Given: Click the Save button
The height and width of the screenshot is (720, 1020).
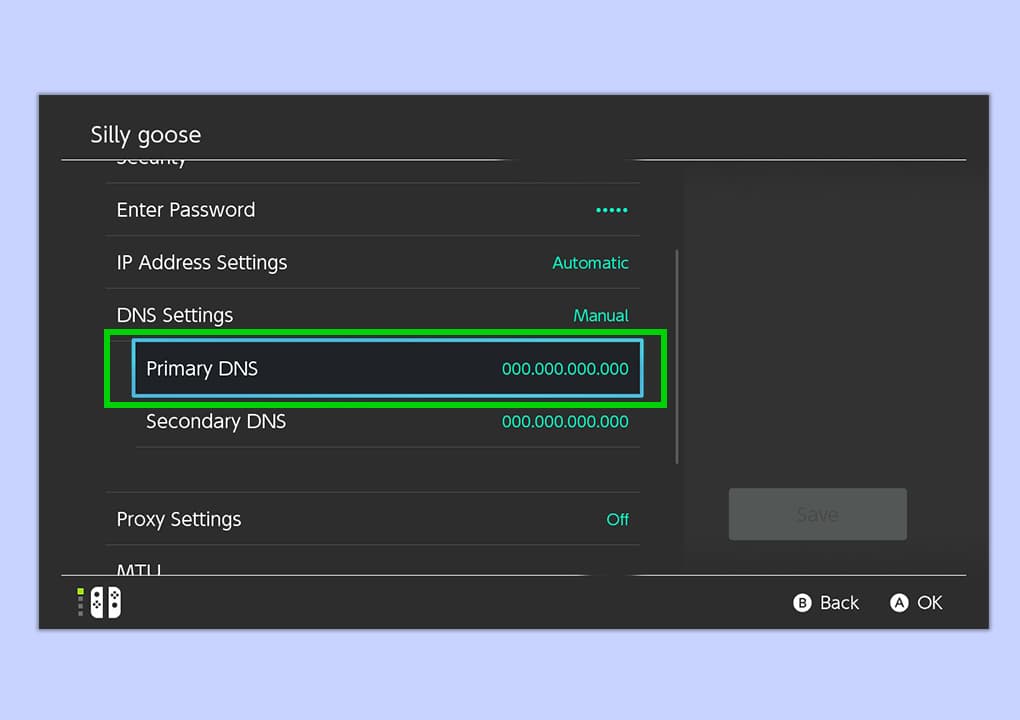Looking at the screenshot, I should [x=817, y=514].
